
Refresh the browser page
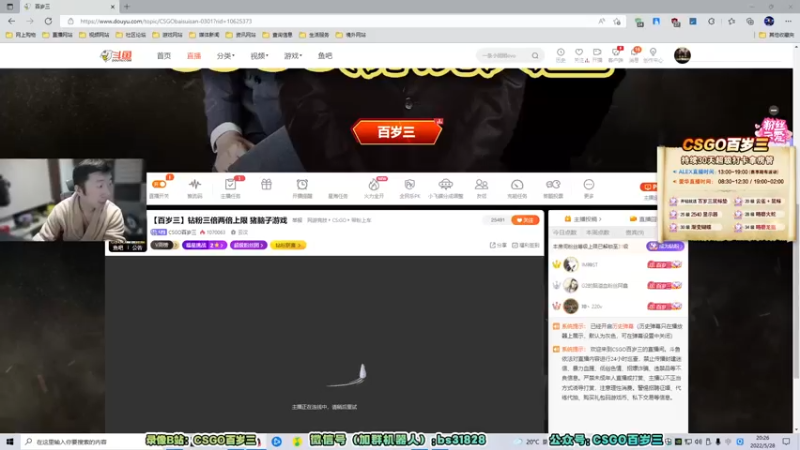click(x=48, y=21)
